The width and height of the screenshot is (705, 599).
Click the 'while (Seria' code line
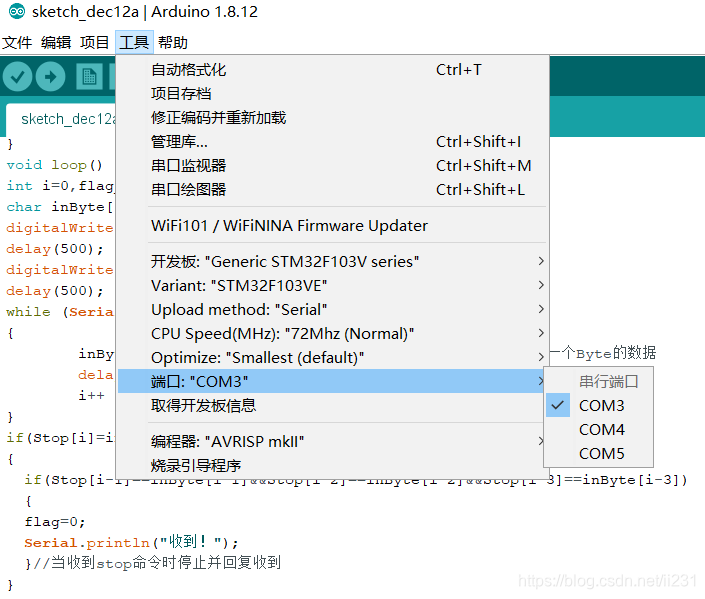(59, 312)
